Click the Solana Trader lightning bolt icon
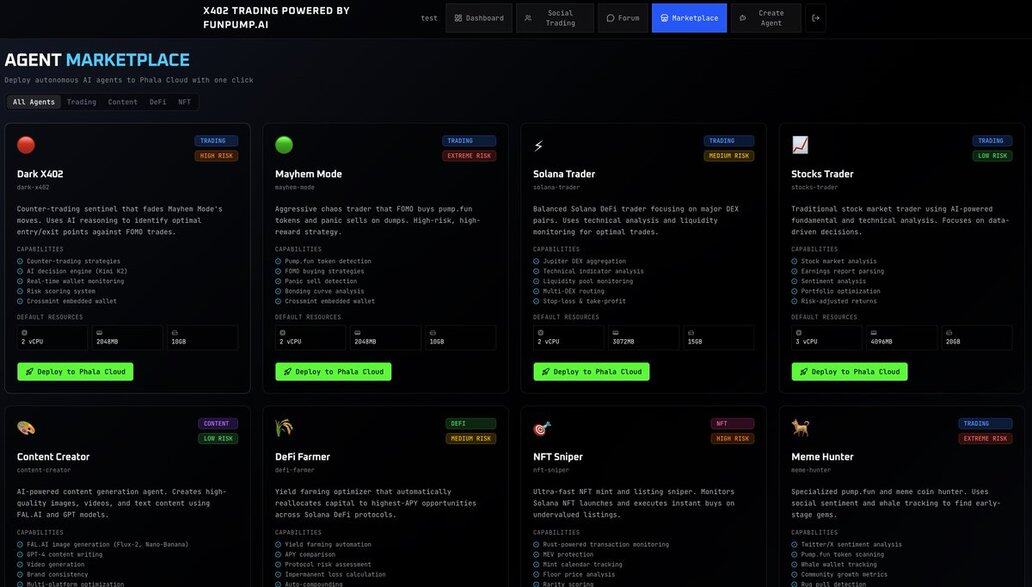This screenshot has height=587, width=1032. point(539,146)
